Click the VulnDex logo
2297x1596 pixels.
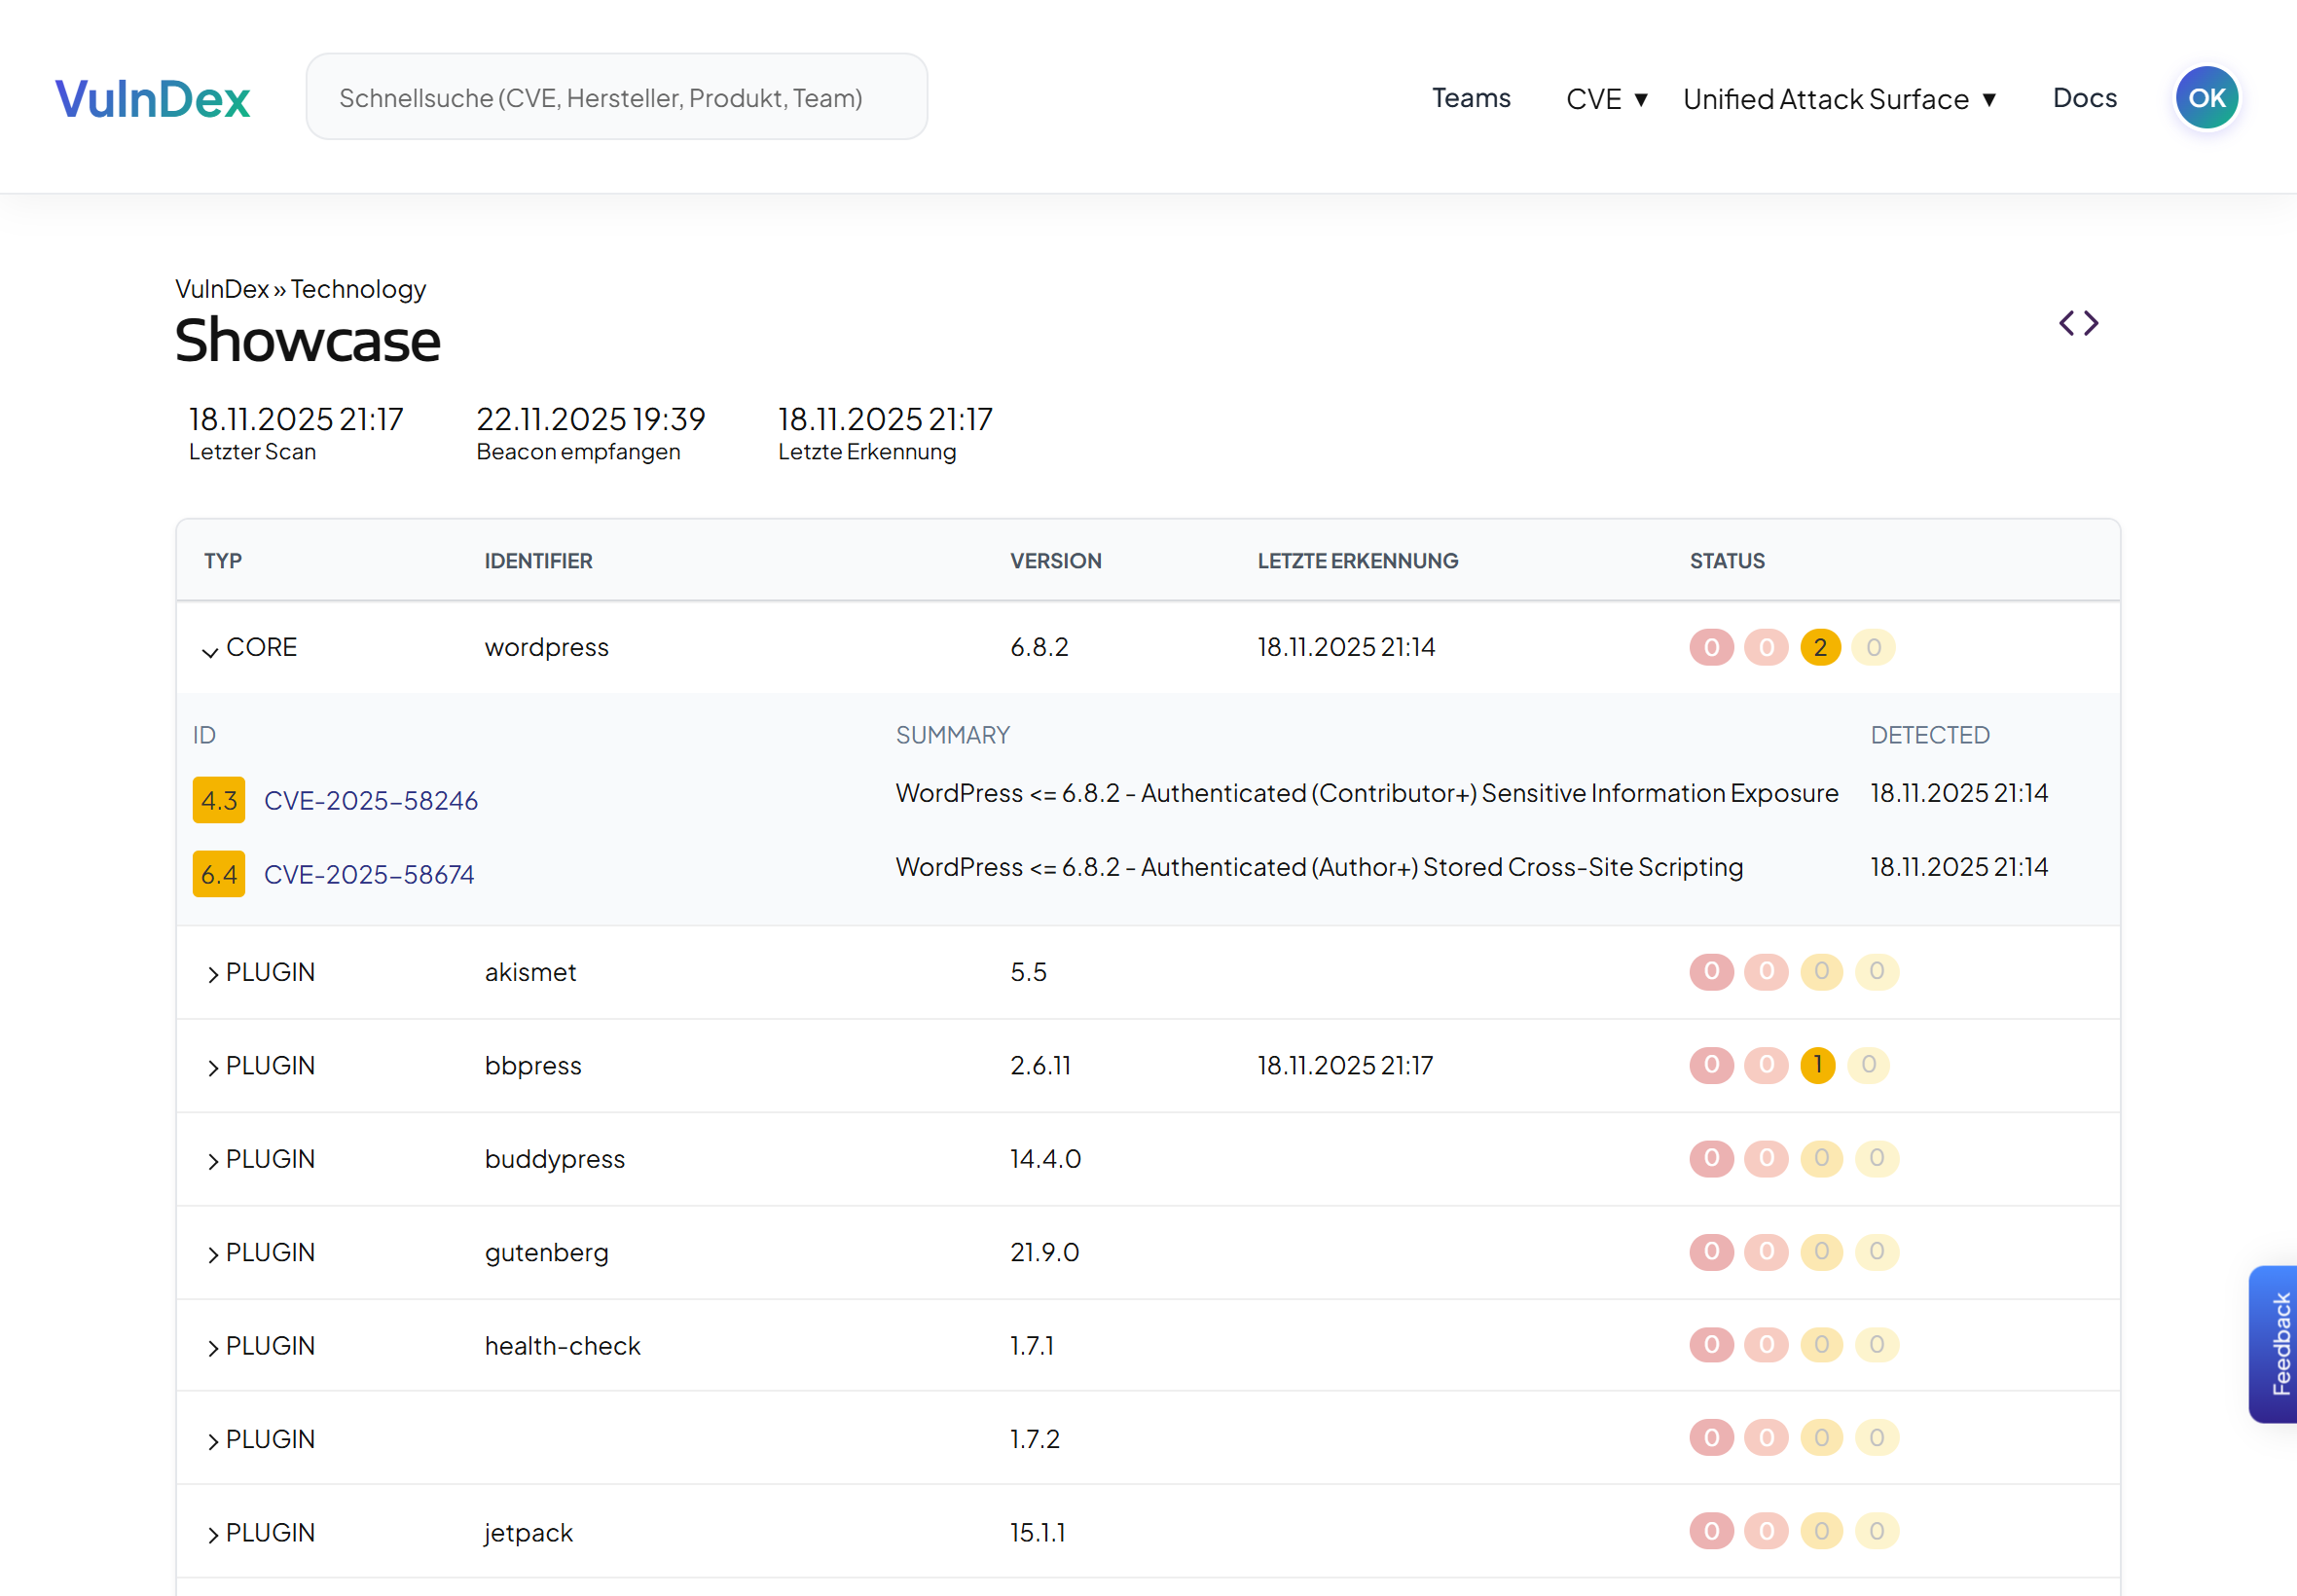coord(152,96)
